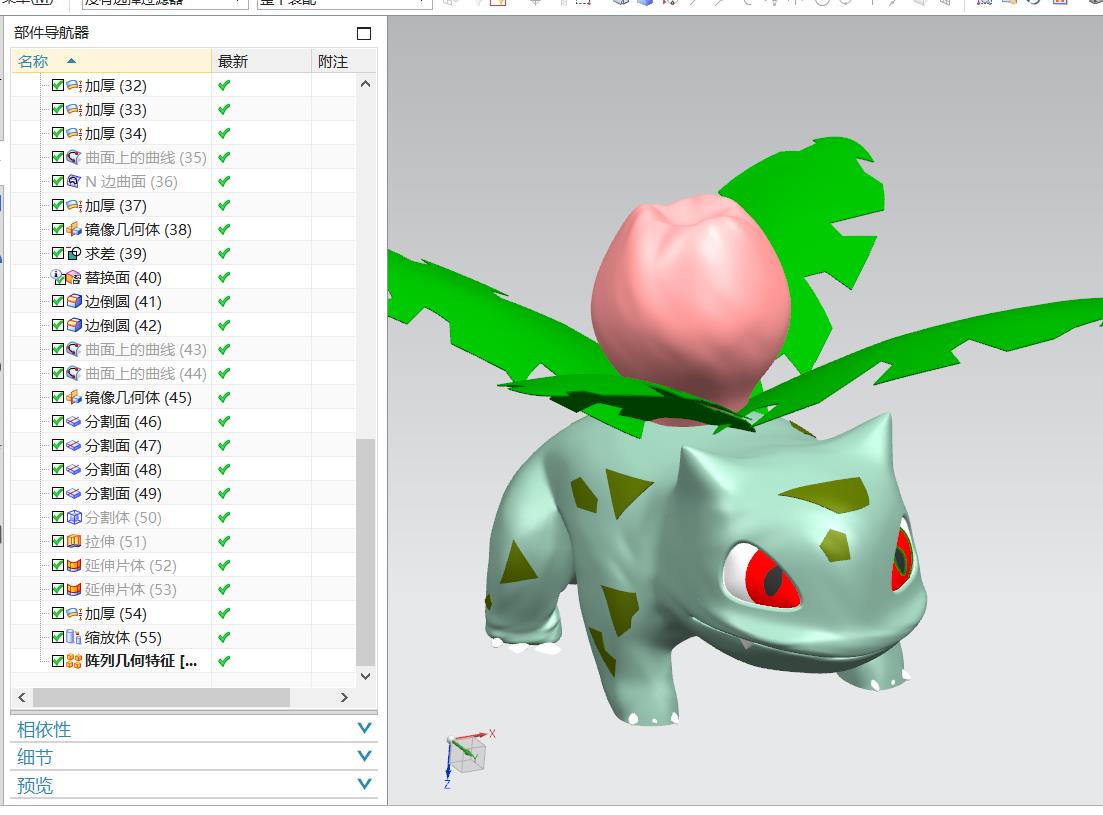Screen dimensions: 1103x815
Task: Click the N 边曲面 (36) feature icon
Action: tap(74, 182)
